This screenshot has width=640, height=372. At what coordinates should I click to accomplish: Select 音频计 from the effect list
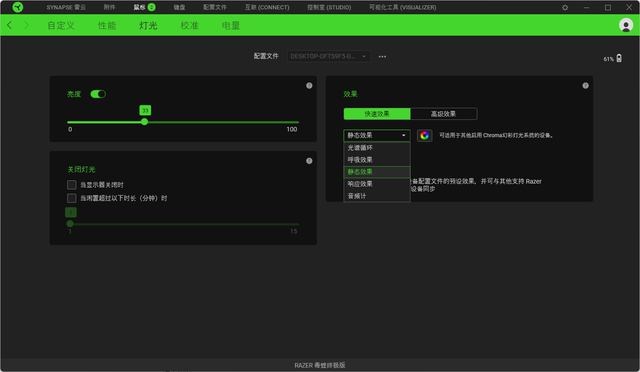(376, 196)
